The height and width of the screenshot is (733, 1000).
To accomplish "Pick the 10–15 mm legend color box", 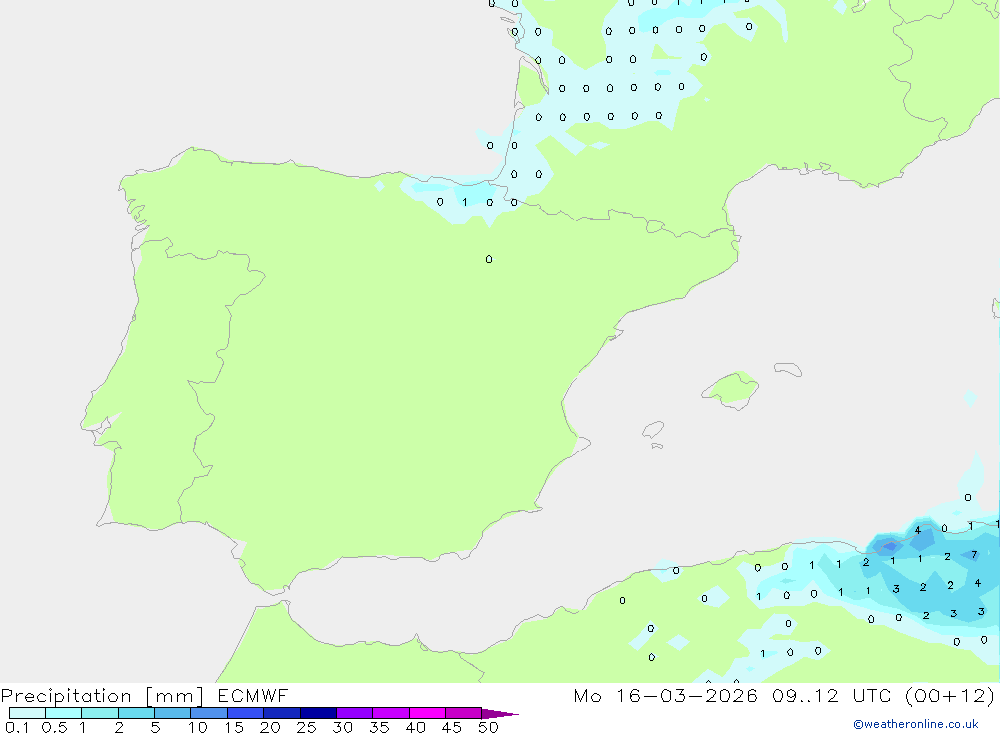I will (209, 713).
